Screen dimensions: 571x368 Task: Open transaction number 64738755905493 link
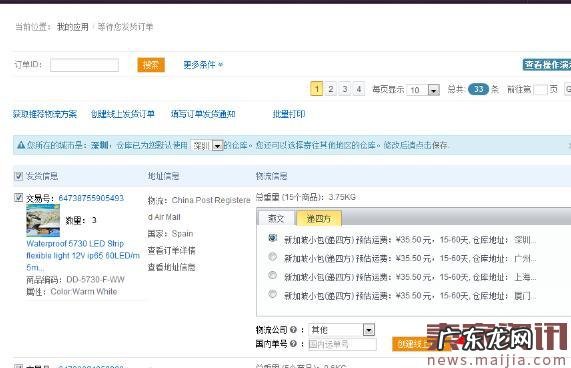click(x=91, y=198)
